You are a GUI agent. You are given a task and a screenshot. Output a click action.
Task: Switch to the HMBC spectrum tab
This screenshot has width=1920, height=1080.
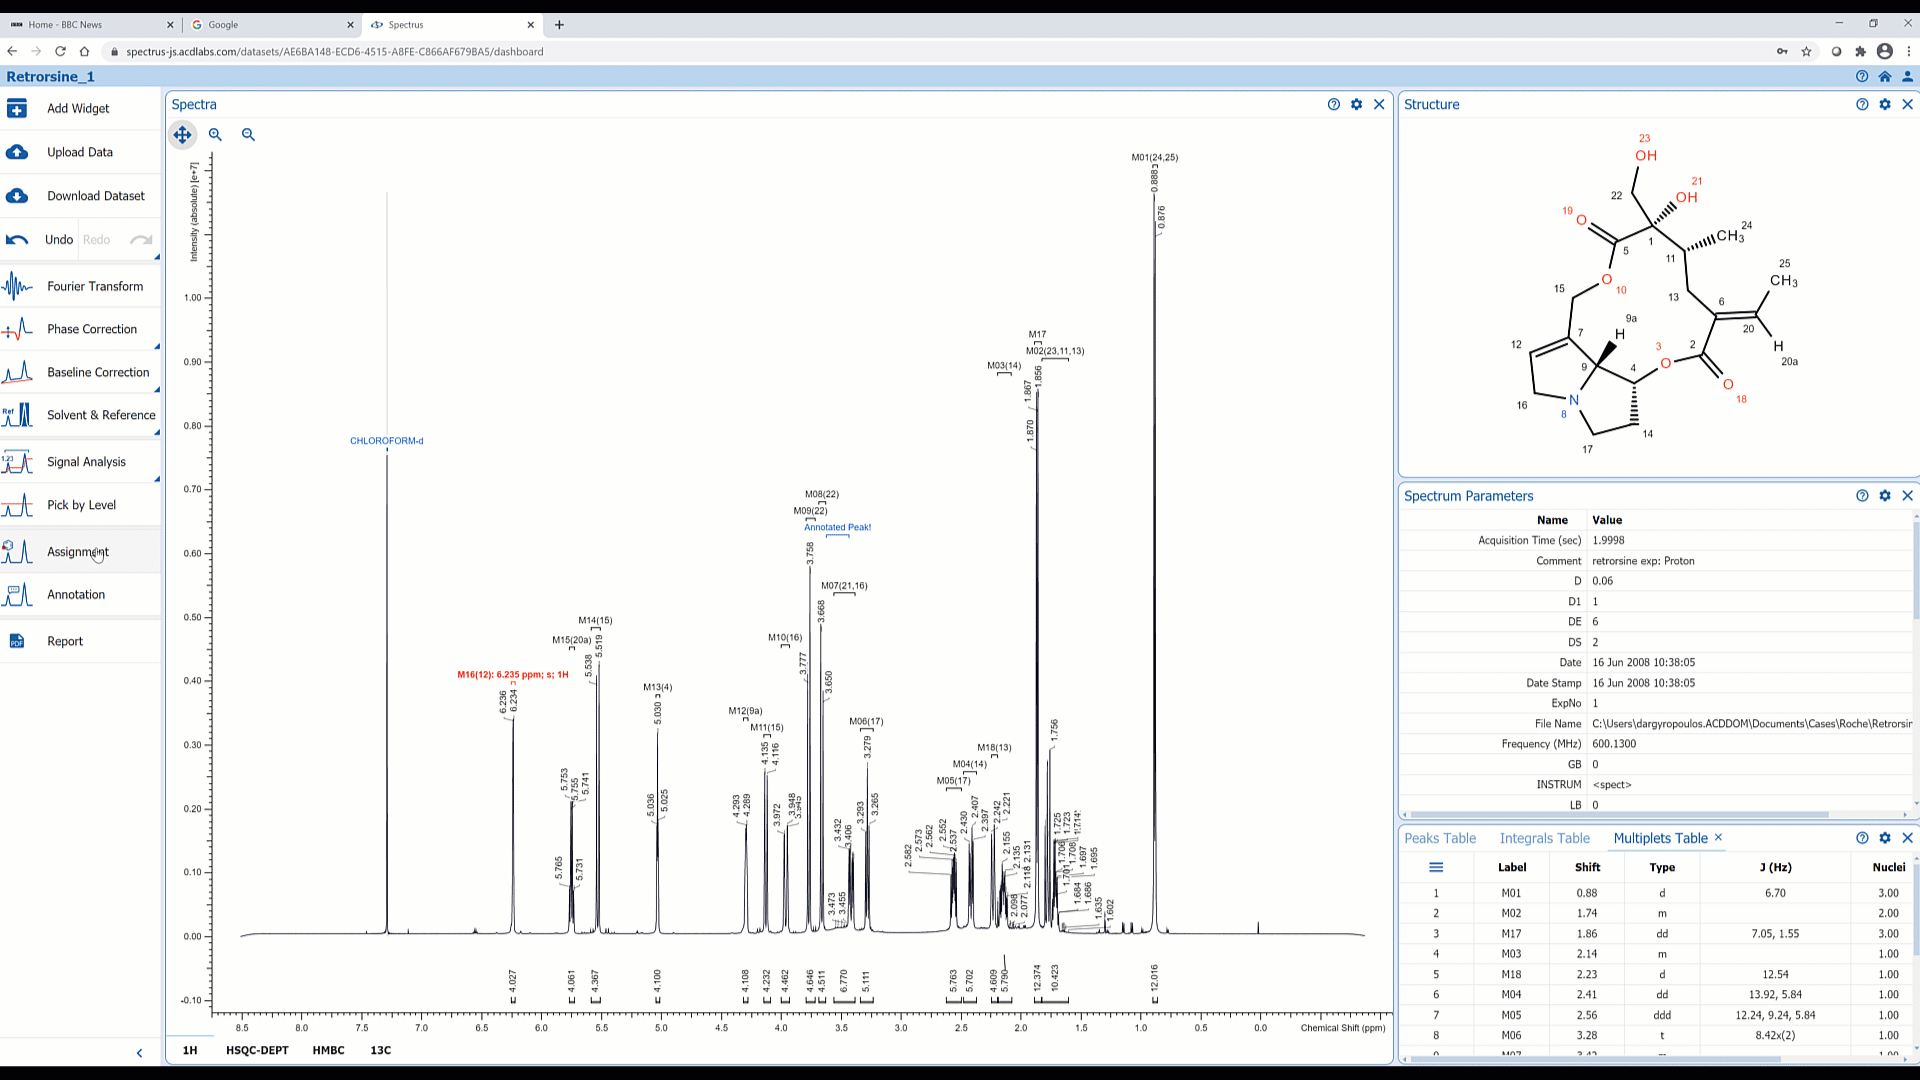pos(327,1050)
